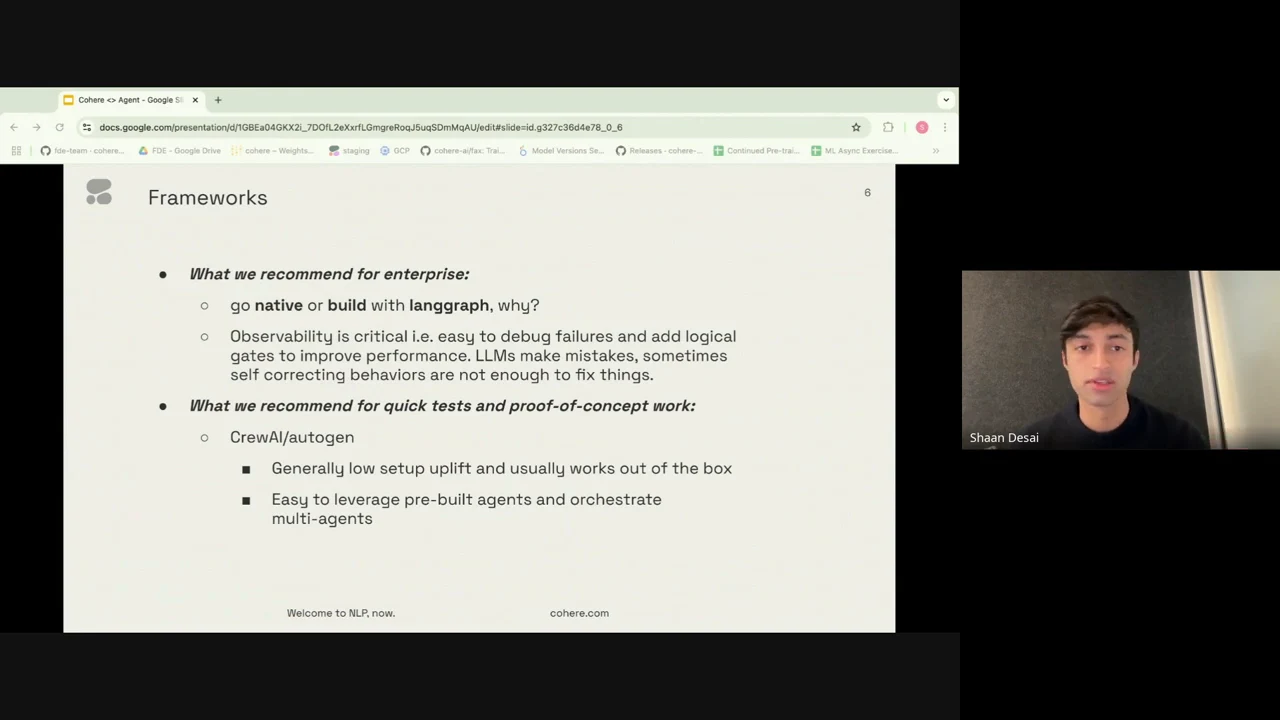Click the 'Welcome to NLP, now.' footer

click(341, 613)
